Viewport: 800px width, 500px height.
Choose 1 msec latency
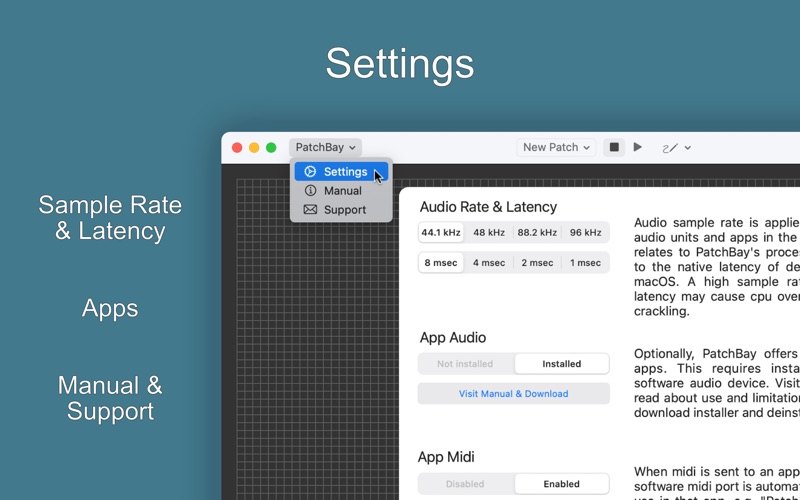tap(585, 263)
